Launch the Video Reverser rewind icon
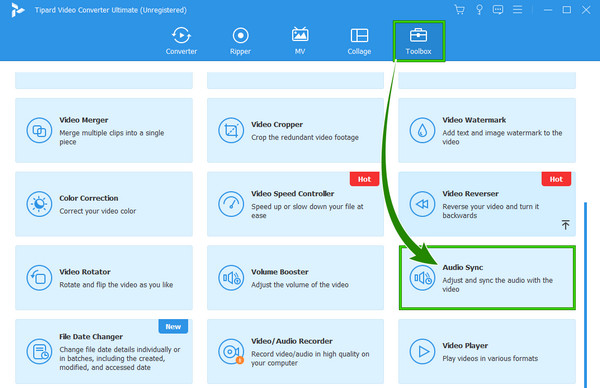Image resolution: width=600 pixels, height=388 pixels. [x=422, y=204]
